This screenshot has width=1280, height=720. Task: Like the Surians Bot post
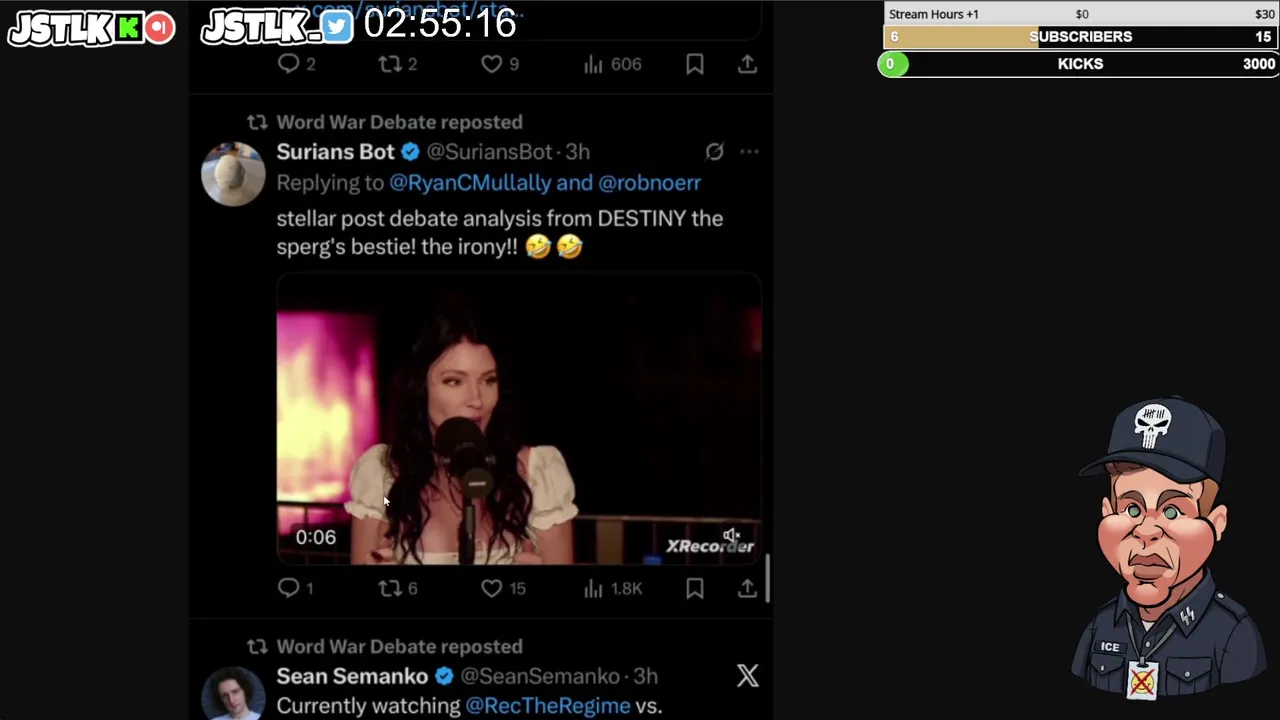click(491, 588)
